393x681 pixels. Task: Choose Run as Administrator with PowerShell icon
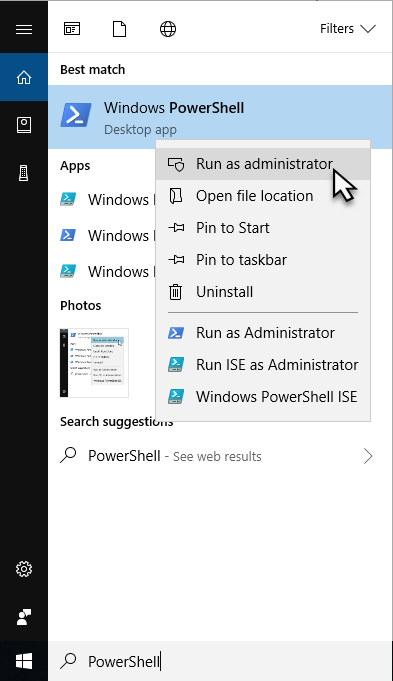(263, 333)
